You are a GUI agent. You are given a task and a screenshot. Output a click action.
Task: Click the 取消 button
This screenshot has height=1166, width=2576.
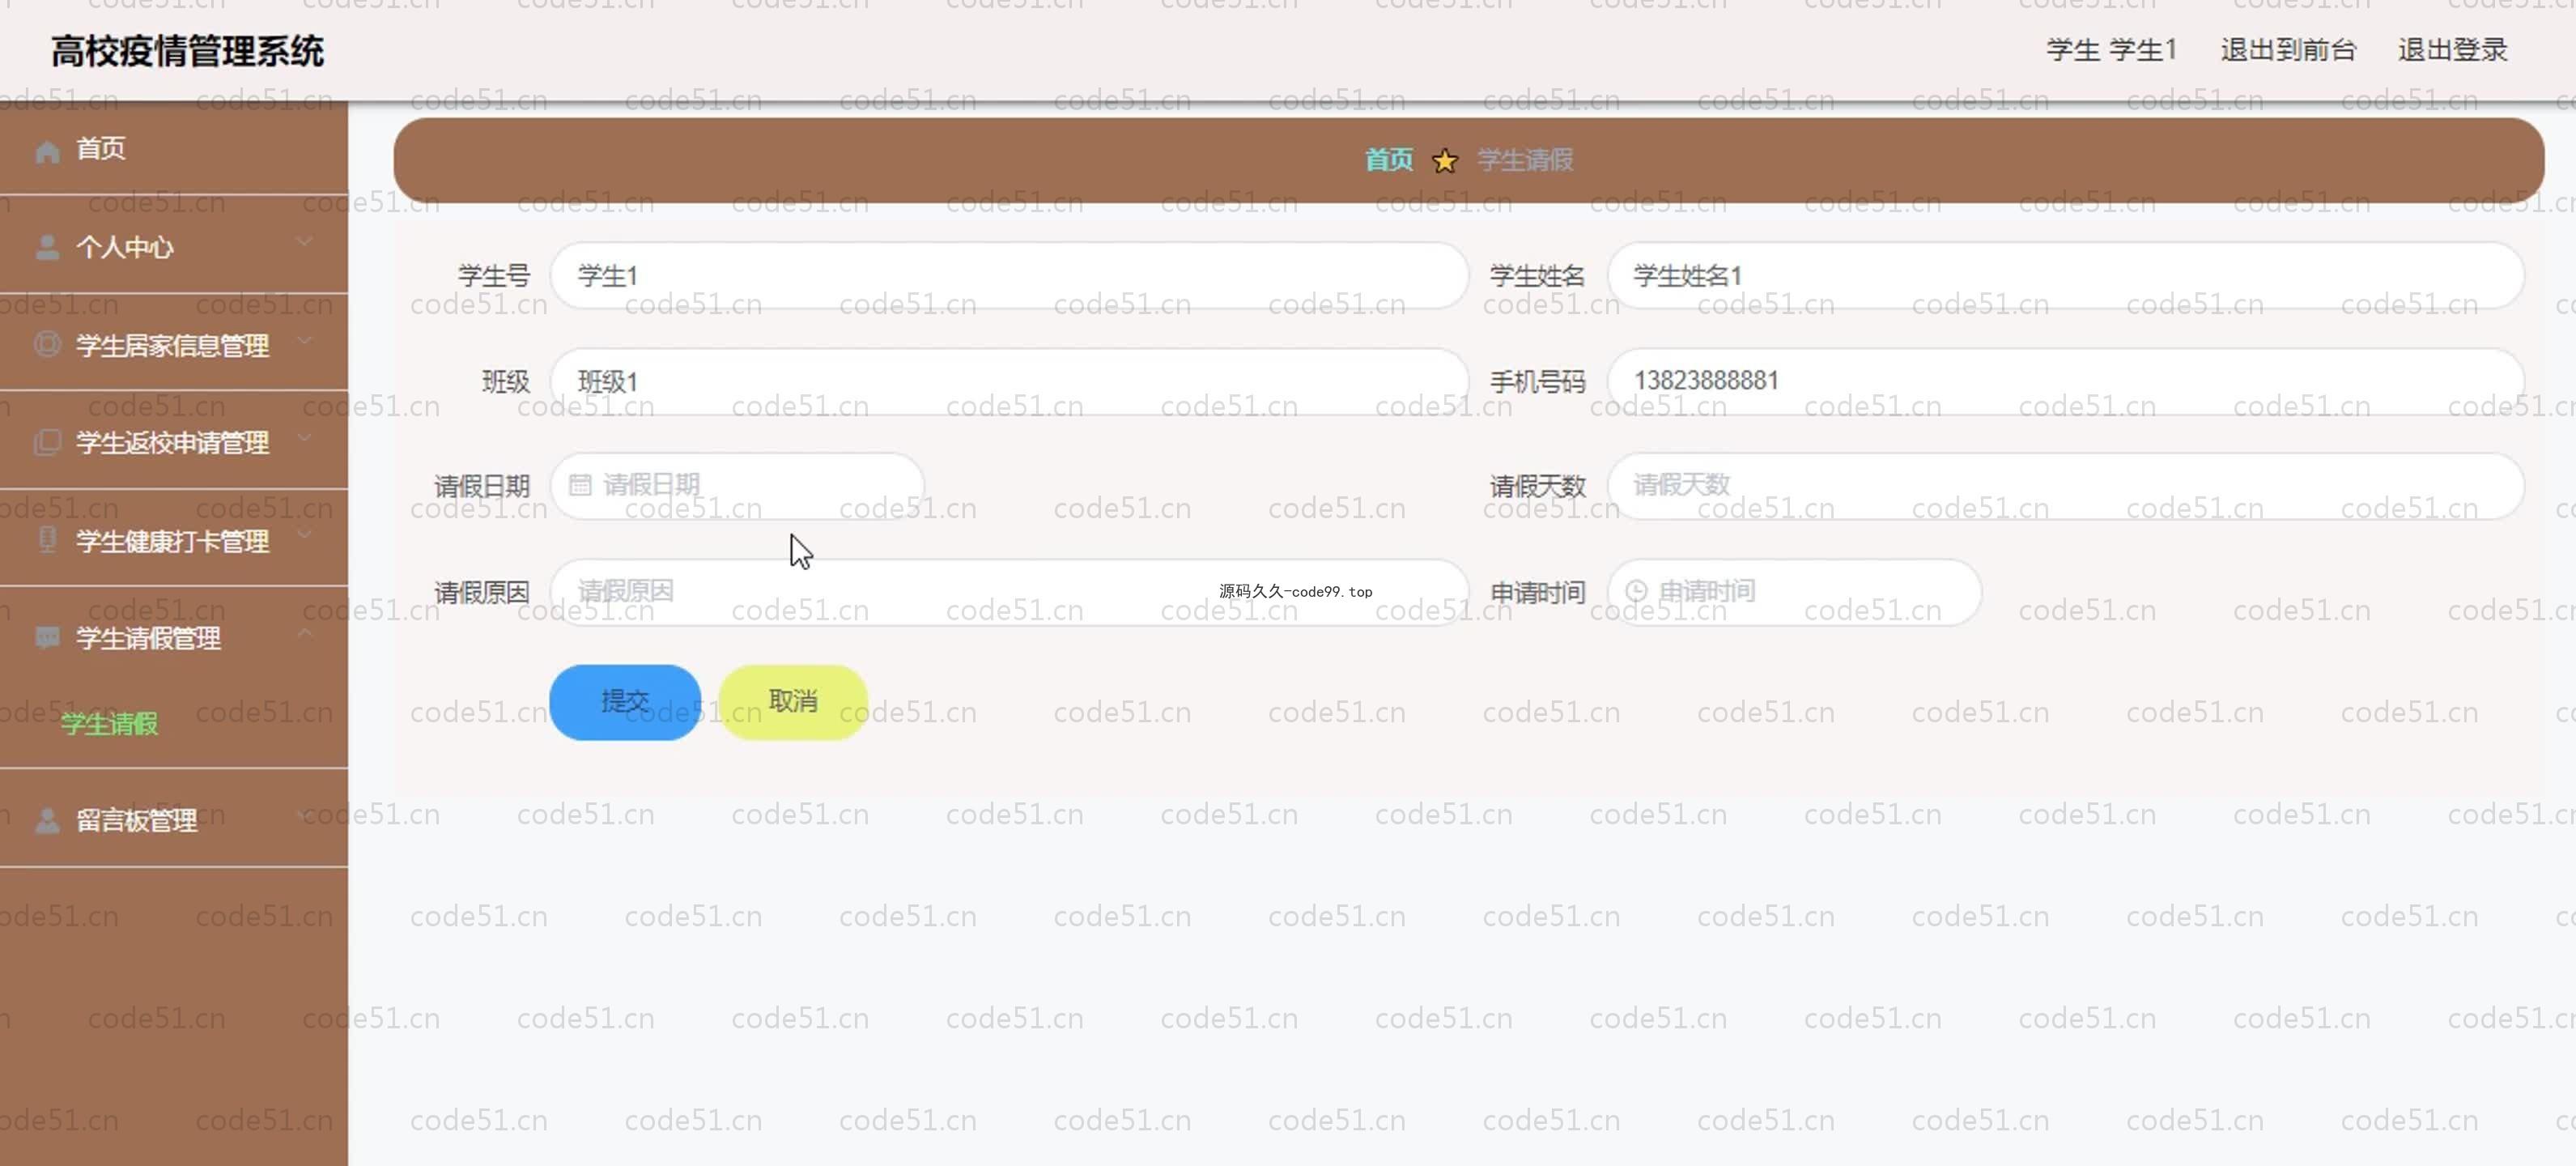(x=793, y=702)
